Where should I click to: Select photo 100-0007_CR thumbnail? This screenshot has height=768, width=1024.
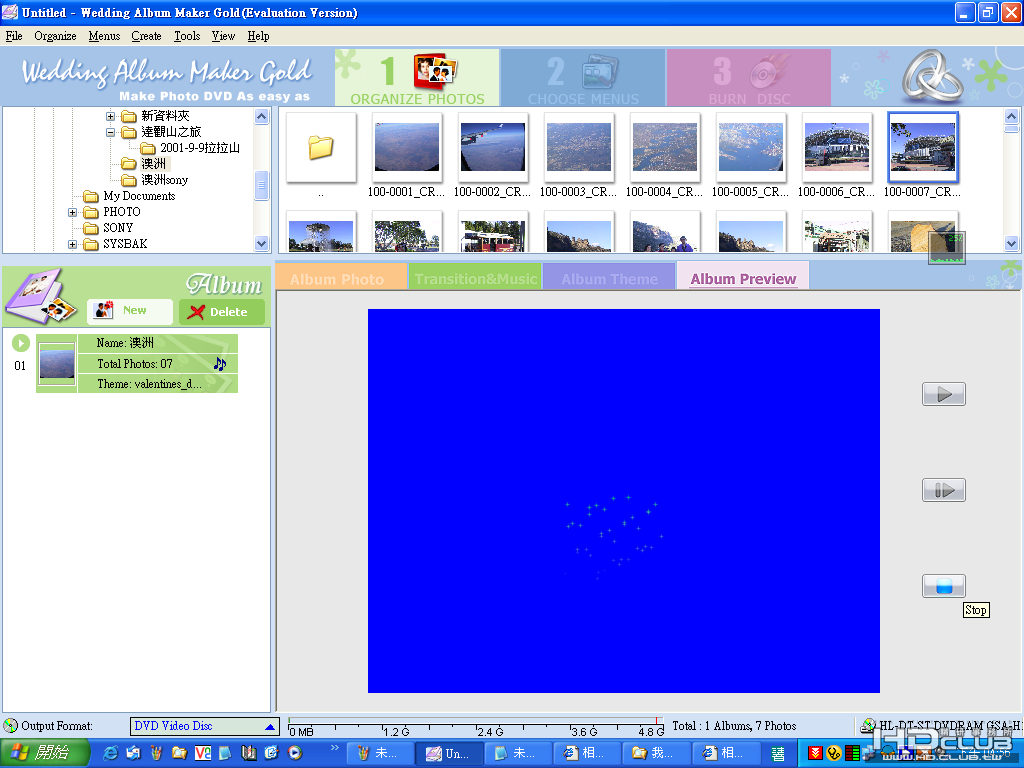tap(923, 148)
